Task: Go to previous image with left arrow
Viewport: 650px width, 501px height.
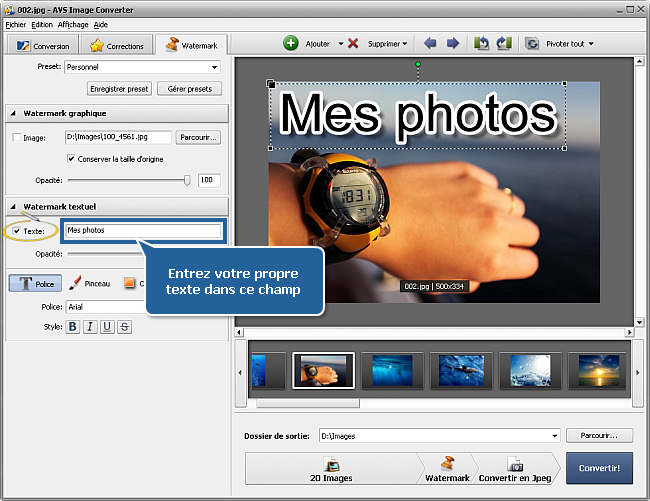Action: pyautogui.click(x=430, y=44)
